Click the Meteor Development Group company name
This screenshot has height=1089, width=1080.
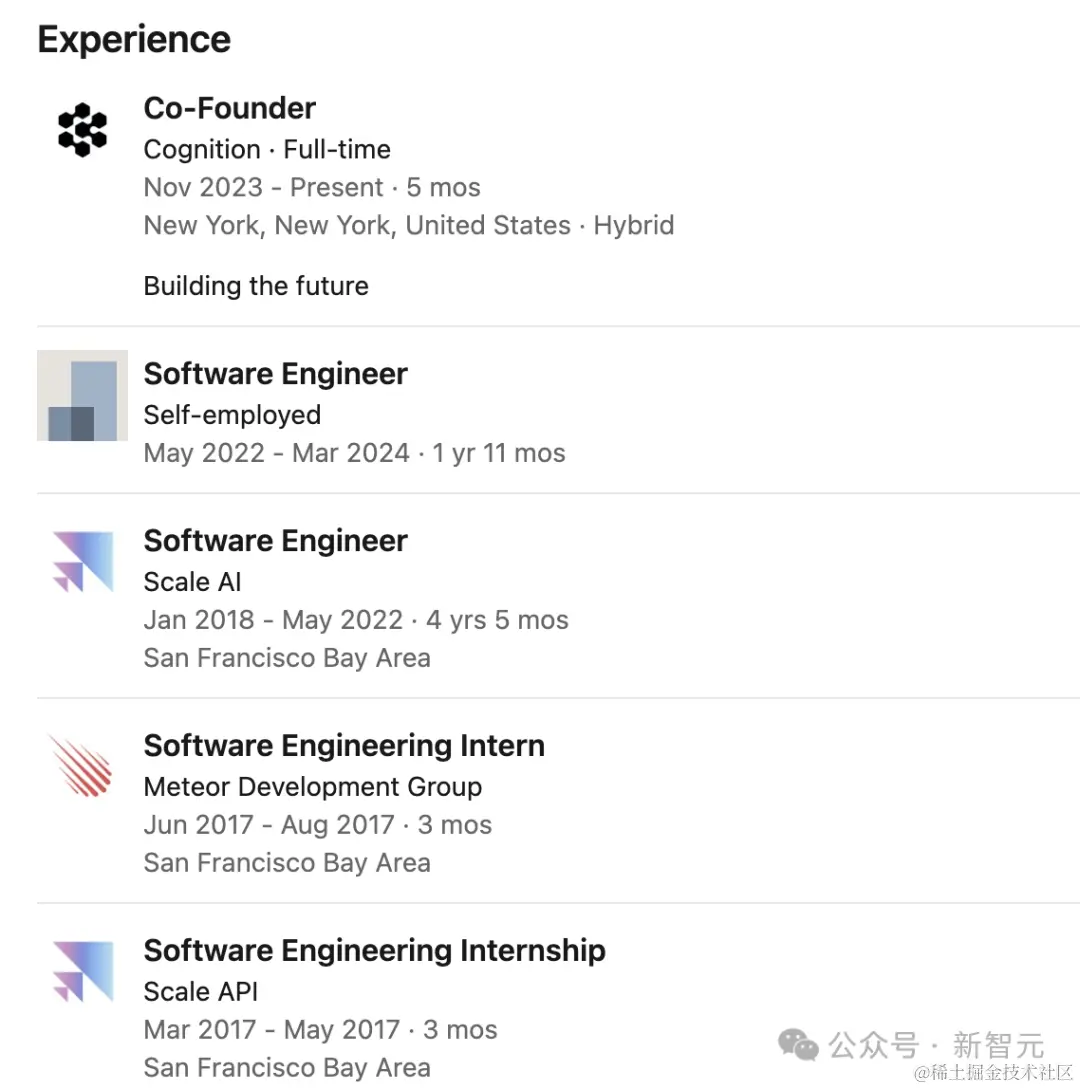pos(312,787)
